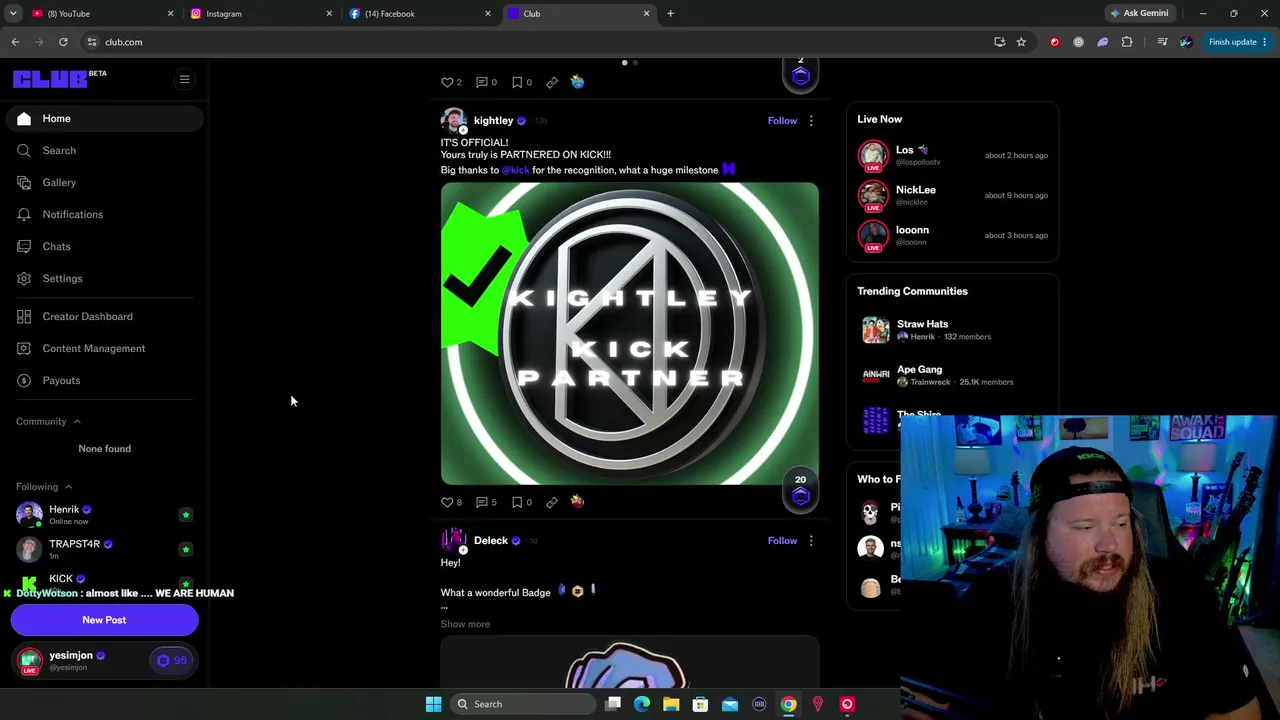Open more options for Deleck's post

pos(811,541)
